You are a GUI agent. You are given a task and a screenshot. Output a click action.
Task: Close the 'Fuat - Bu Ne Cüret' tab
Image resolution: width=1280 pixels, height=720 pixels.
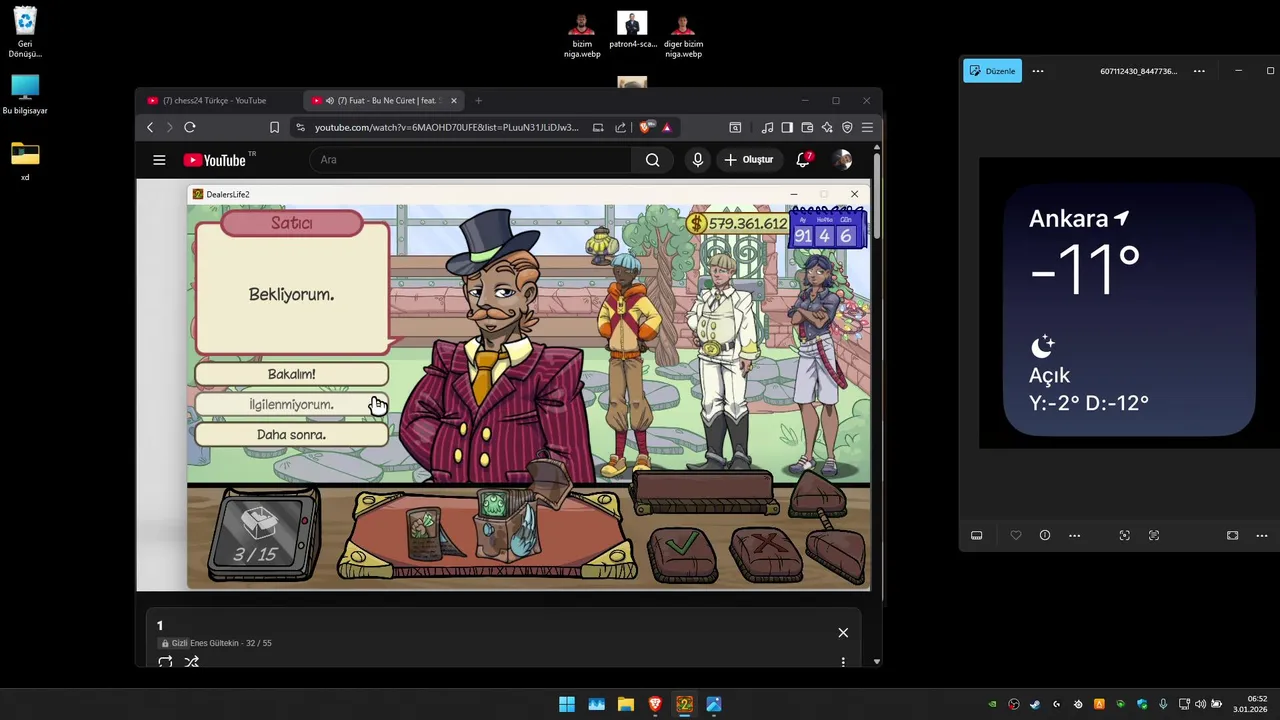(x=454, y=100)
